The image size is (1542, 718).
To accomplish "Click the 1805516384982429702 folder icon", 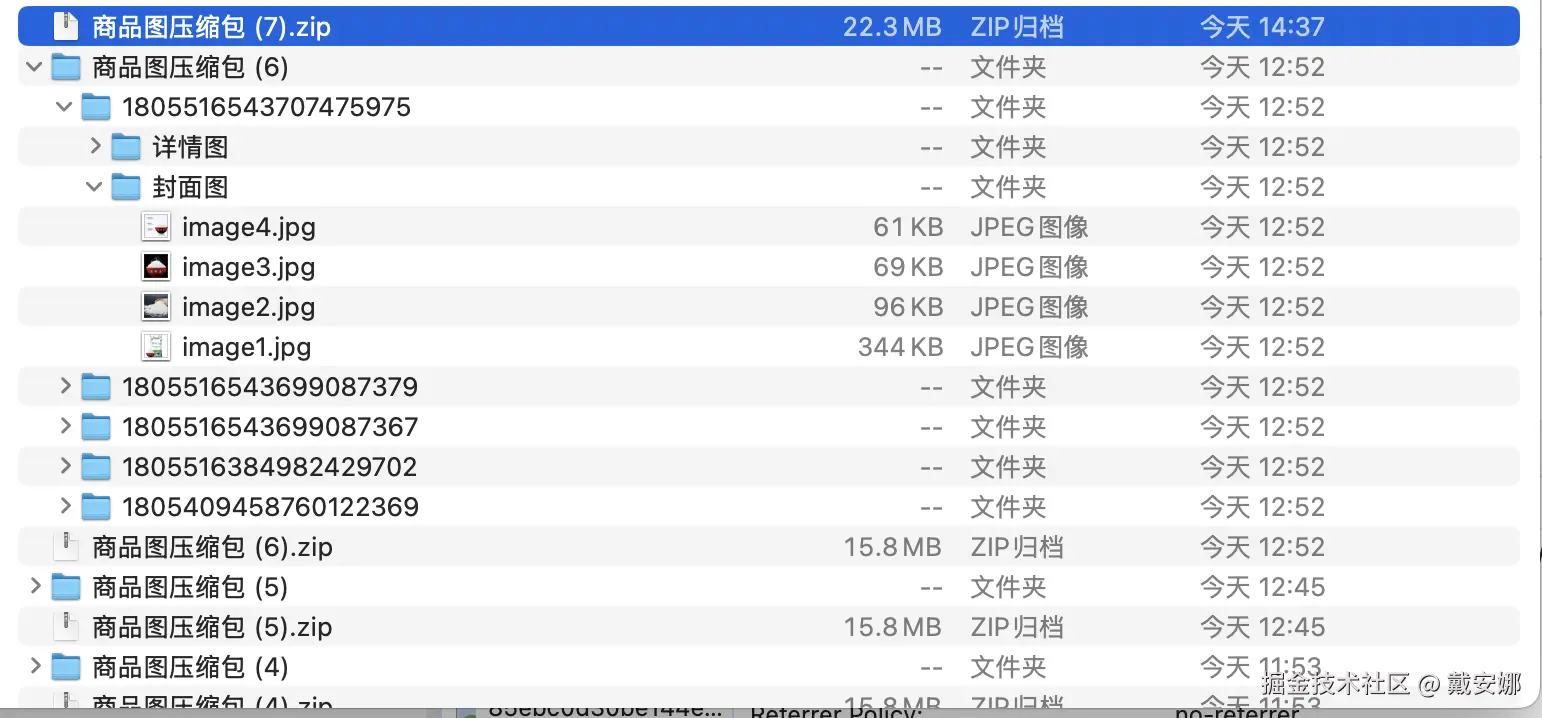I will coord(95,467).
